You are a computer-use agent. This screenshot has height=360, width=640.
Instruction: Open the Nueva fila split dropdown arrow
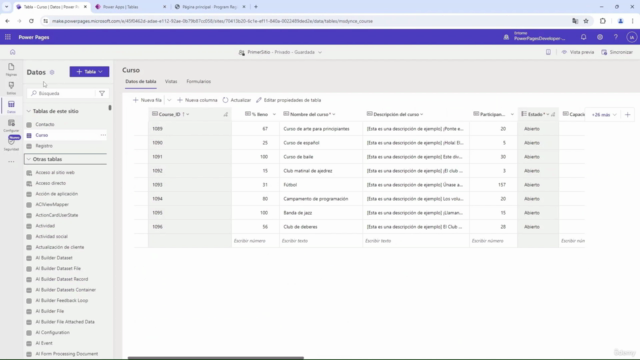[x=169, y=100]
